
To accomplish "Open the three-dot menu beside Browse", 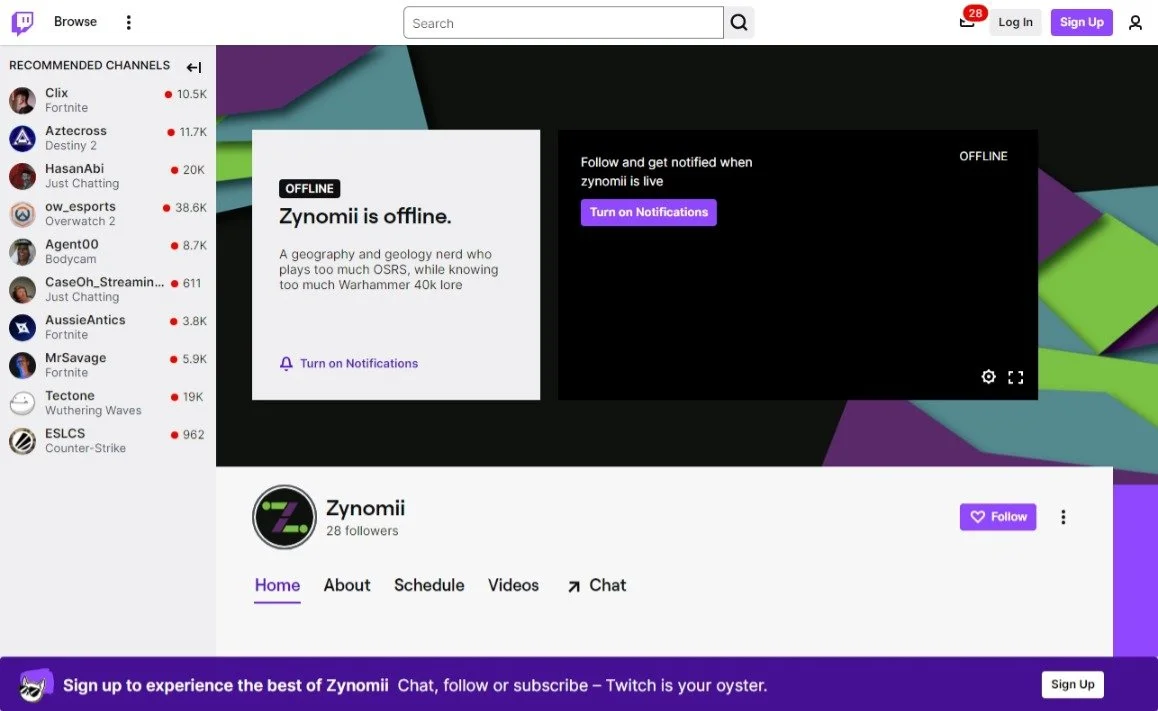I will click(x=129, y=22).
